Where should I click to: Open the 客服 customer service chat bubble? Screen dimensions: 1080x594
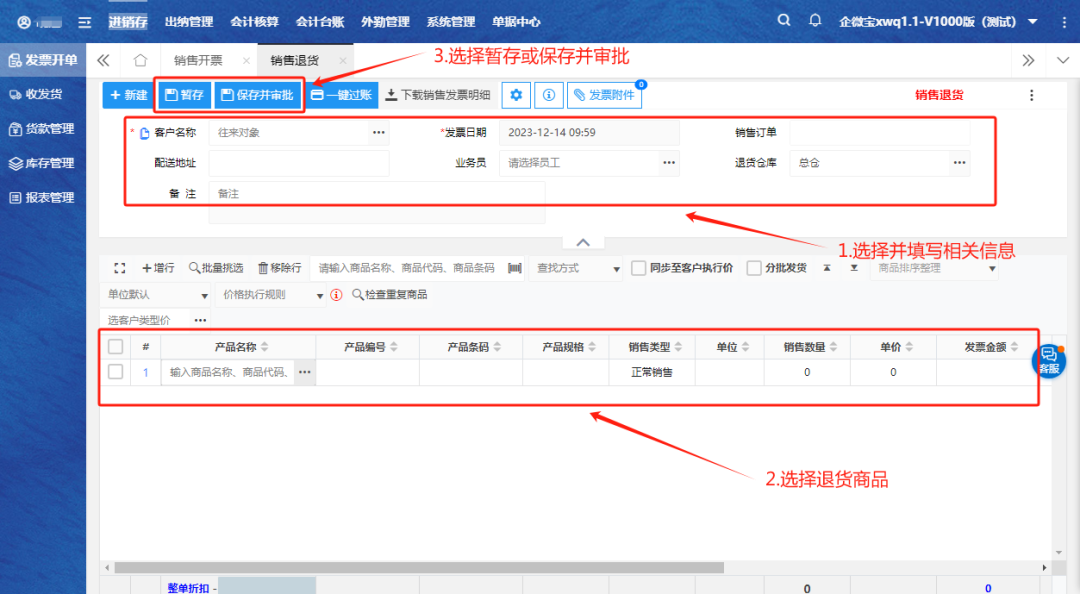coord(1048,360)
